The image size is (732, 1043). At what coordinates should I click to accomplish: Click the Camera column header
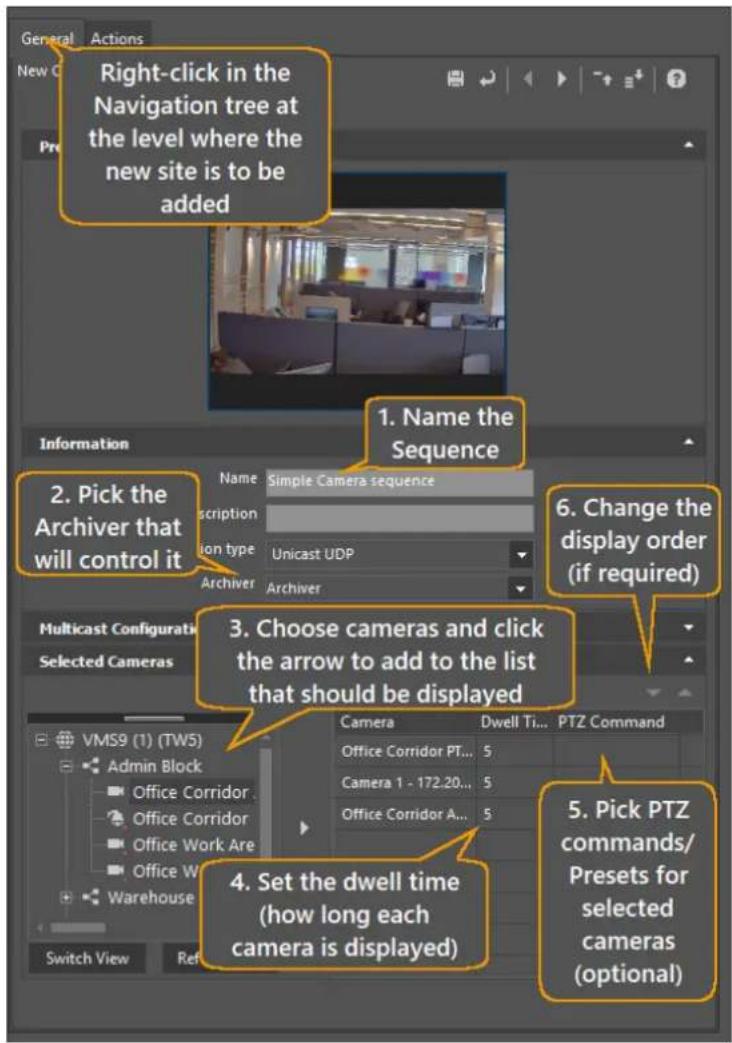(405, 722)
